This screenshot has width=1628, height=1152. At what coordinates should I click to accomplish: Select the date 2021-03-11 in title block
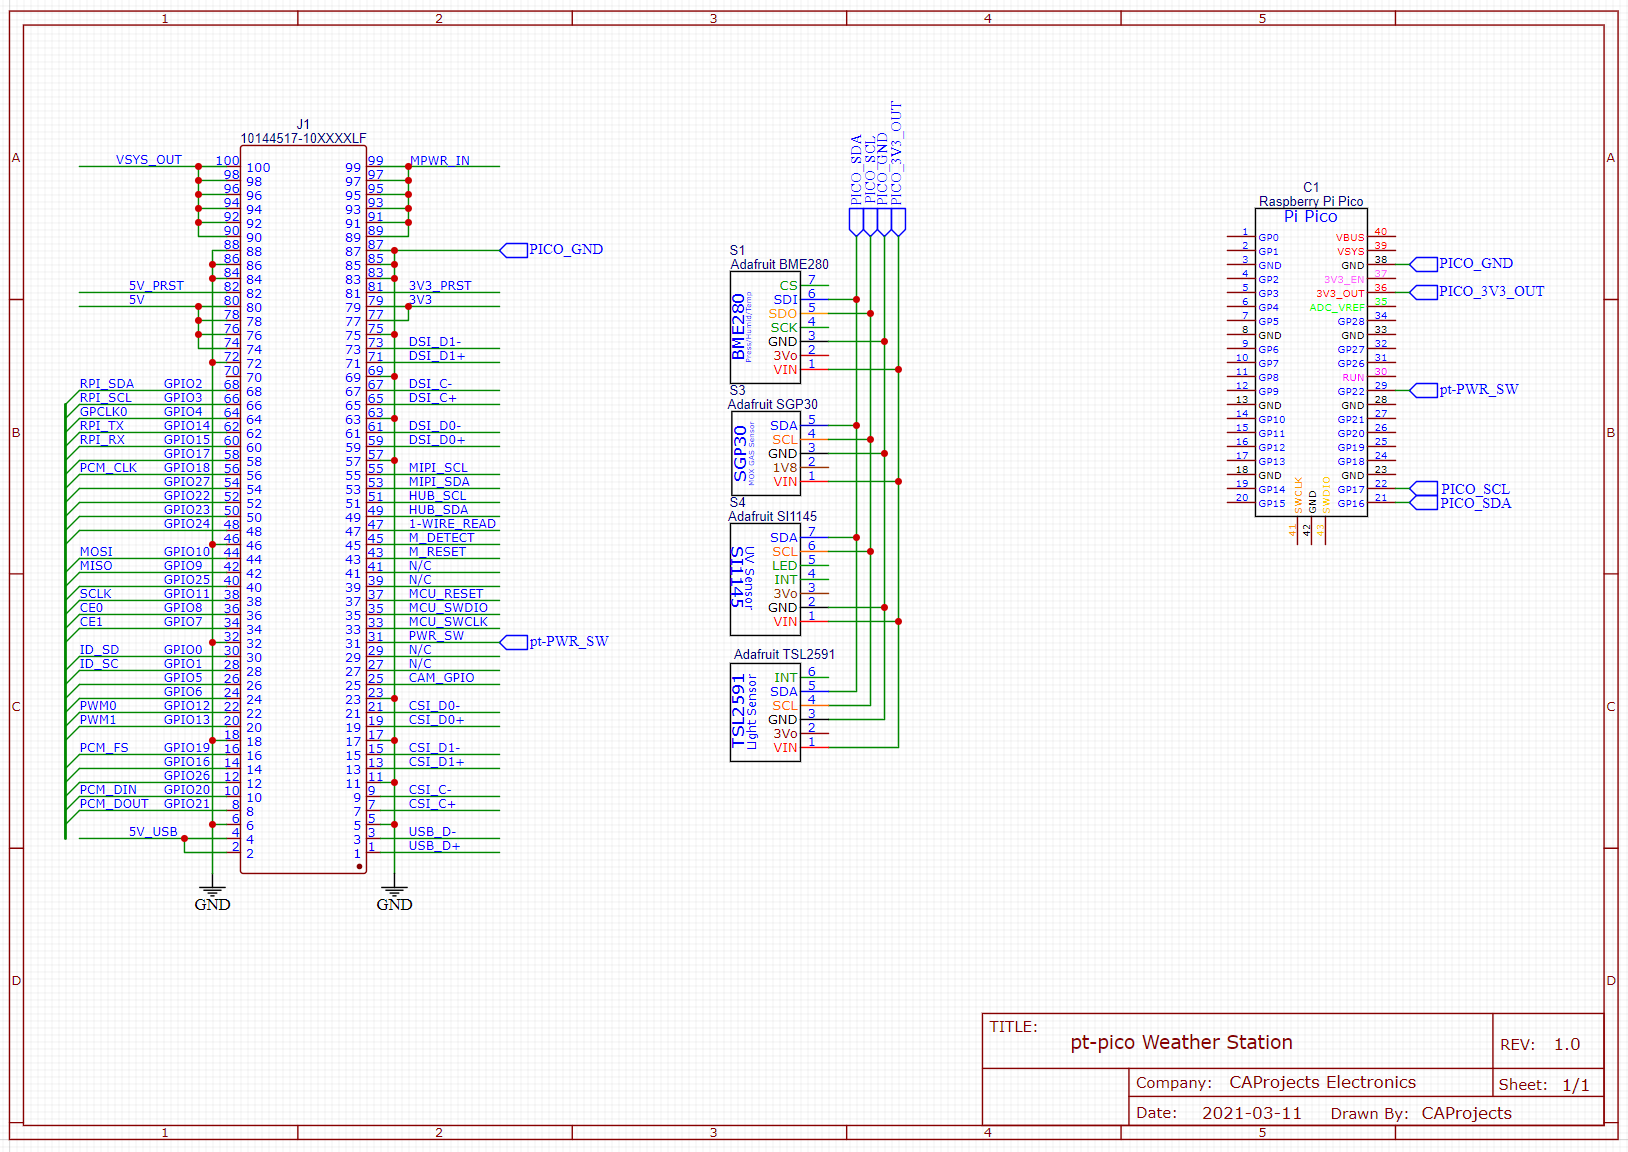point(1252,1114)
